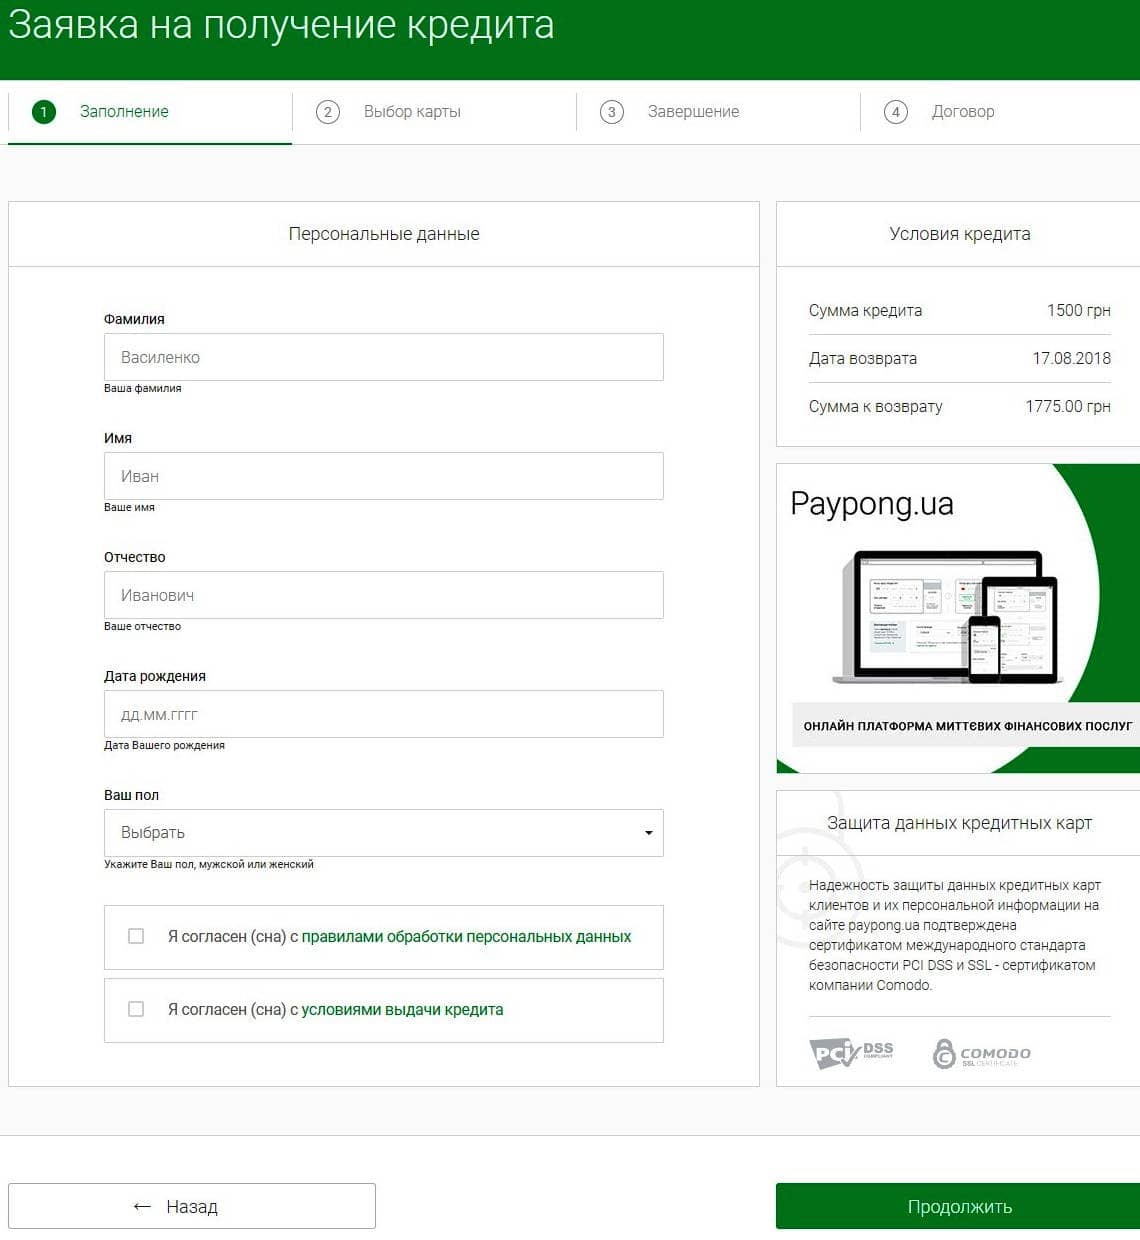Click the Comodo SSL certificate icon

[x=983, y=1055]
